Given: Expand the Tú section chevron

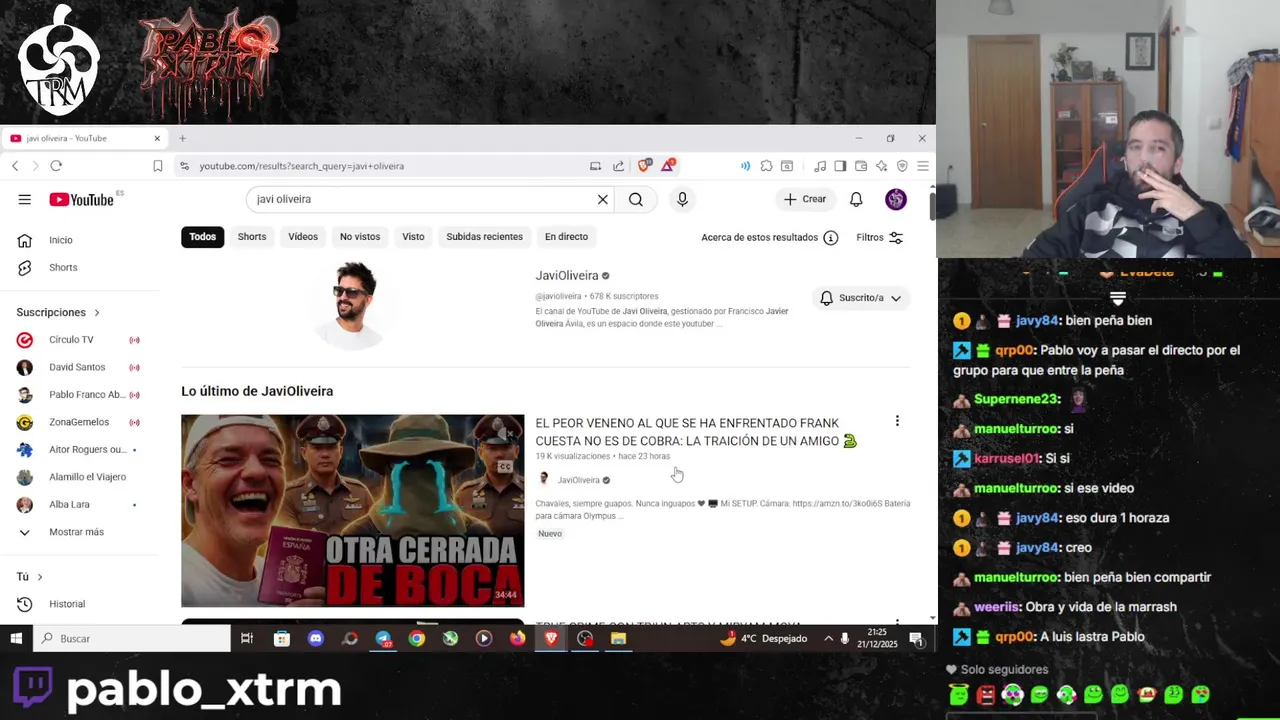Looking at the screenshot, I should (40, 577).
